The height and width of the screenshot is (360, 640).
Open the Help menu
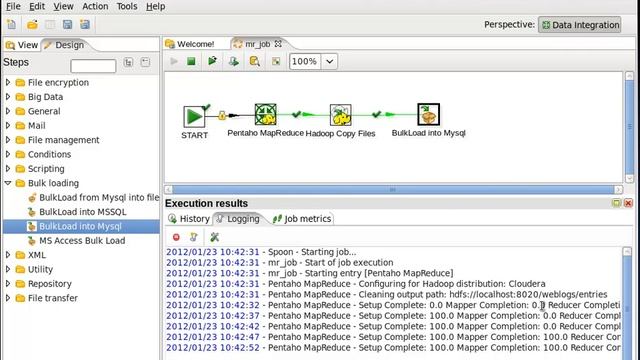click(156, 7)
